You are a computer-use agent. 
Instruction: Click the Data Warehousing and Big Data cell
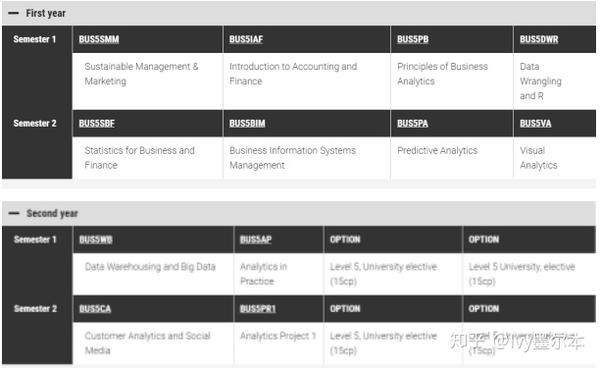pyautogui.click(x=153, y=274)
